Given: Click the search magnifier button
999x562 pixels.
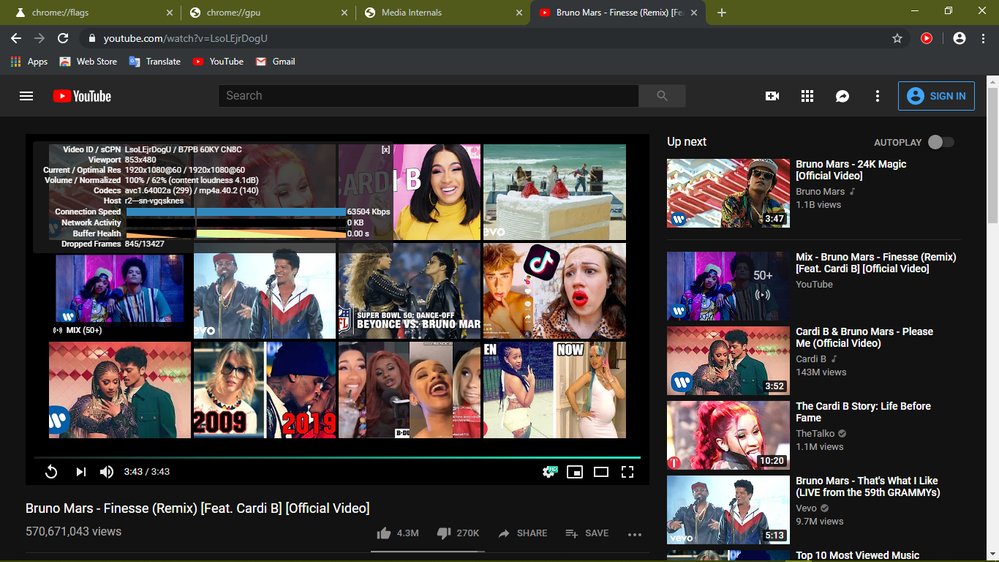Looking at the screenshot, I should (x=662, y=96).
